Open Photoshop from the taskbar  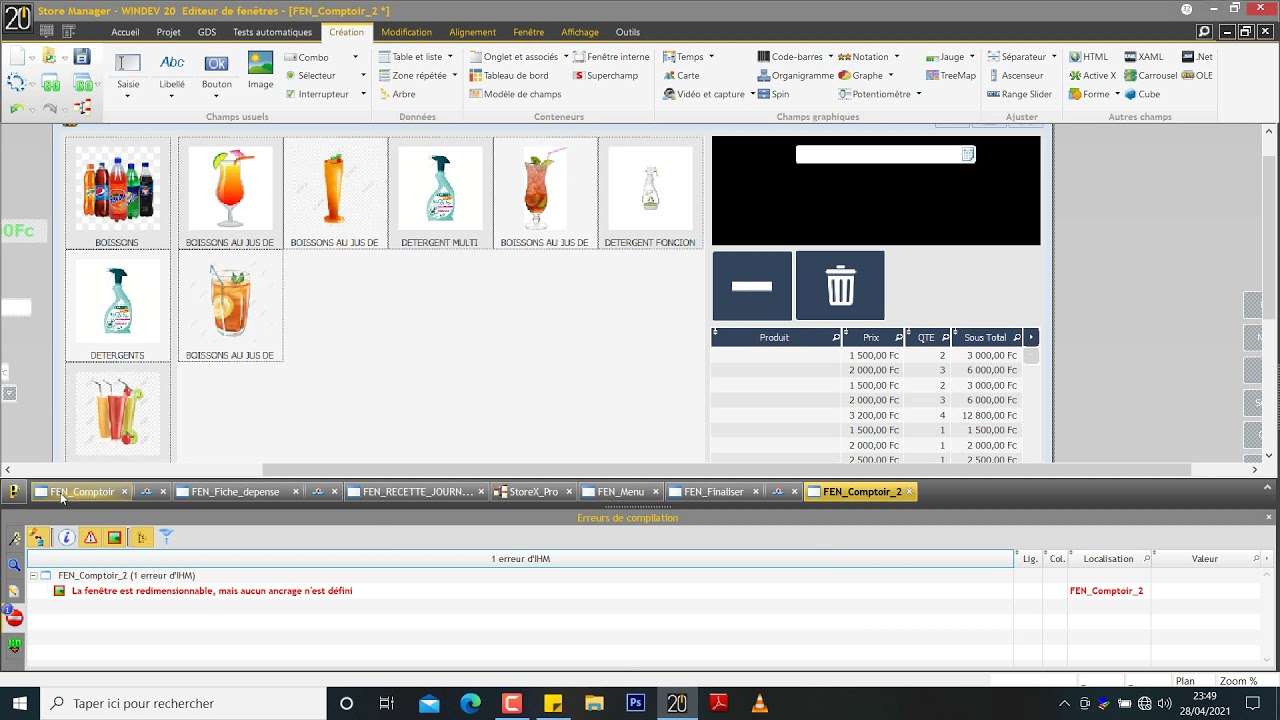635,703
